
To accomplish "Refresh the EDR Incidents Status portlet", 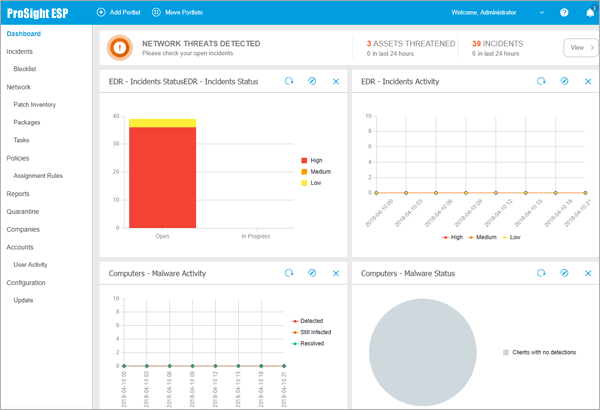I will 289,81.
